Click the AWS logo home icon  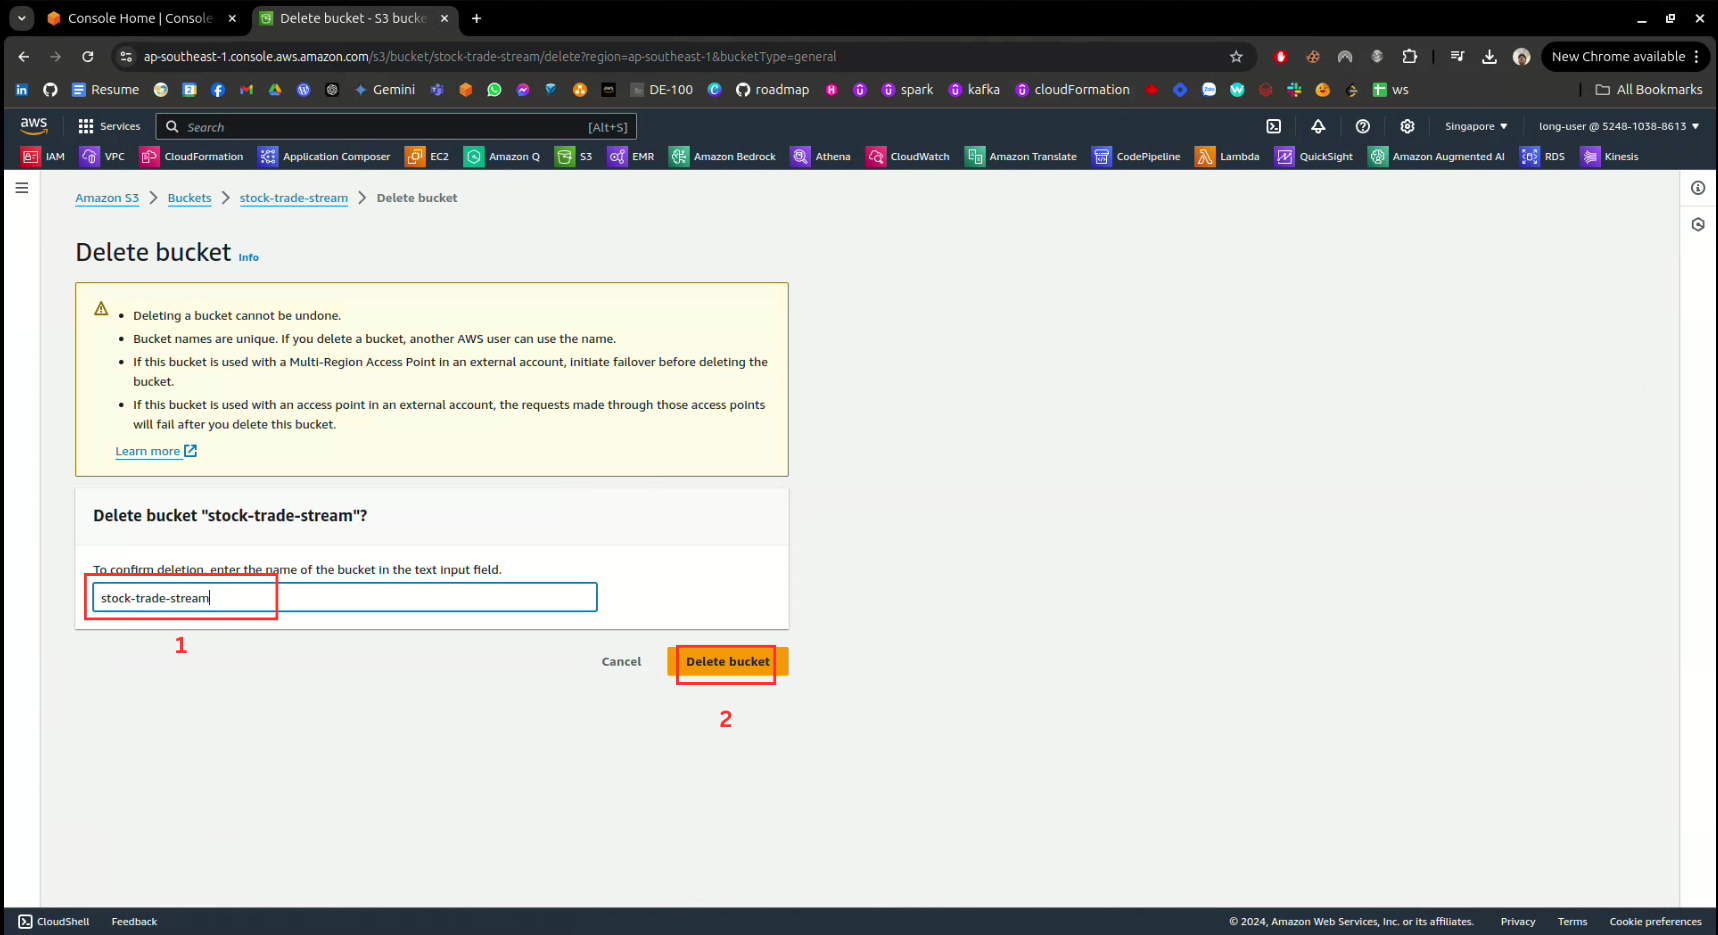34,126
